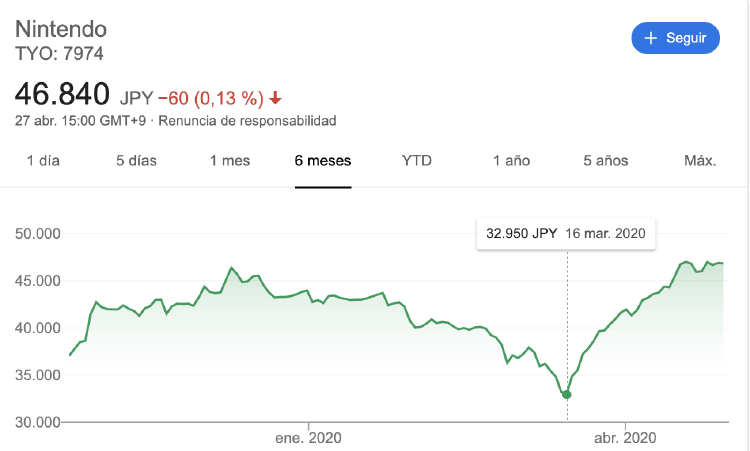The width and height of the screenshot is (750, 451).
Task: Click the 32.950 JPY chart tooltip
Action: point(566,233)
